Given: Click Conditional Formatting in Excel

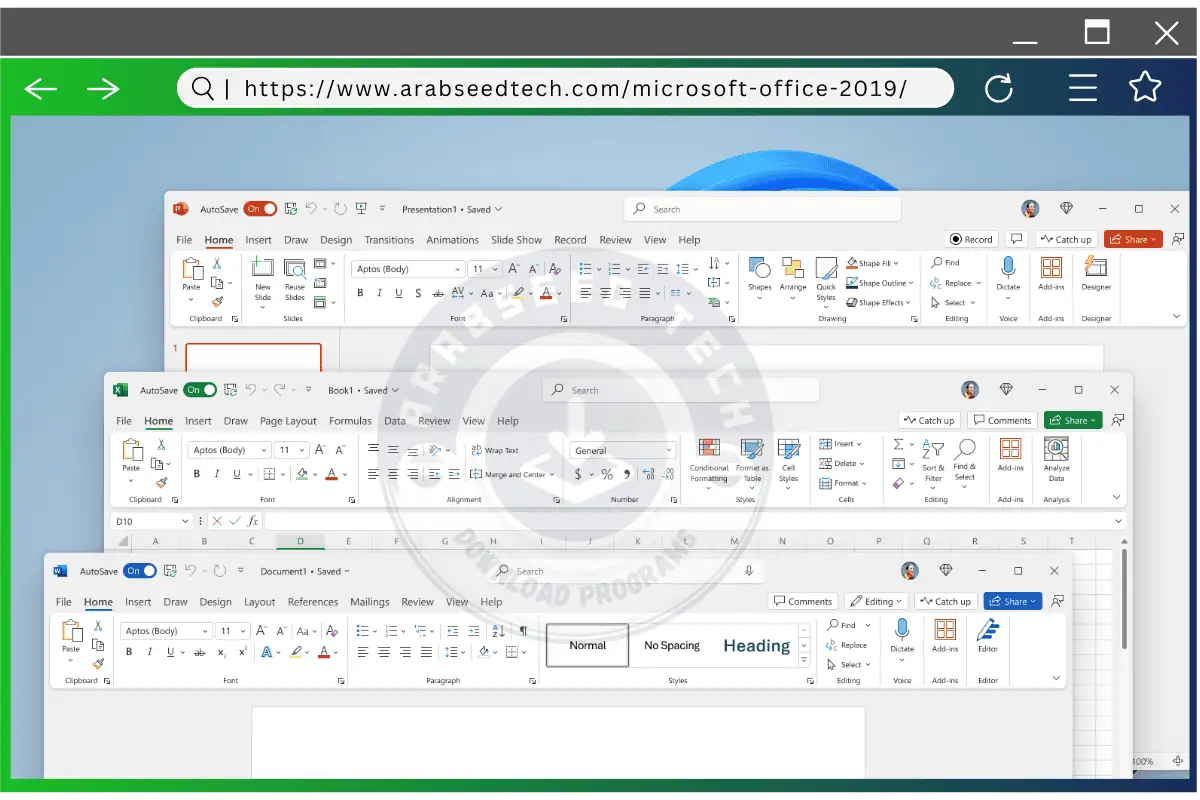Looking at the screenshot, I should click(709, 449).
